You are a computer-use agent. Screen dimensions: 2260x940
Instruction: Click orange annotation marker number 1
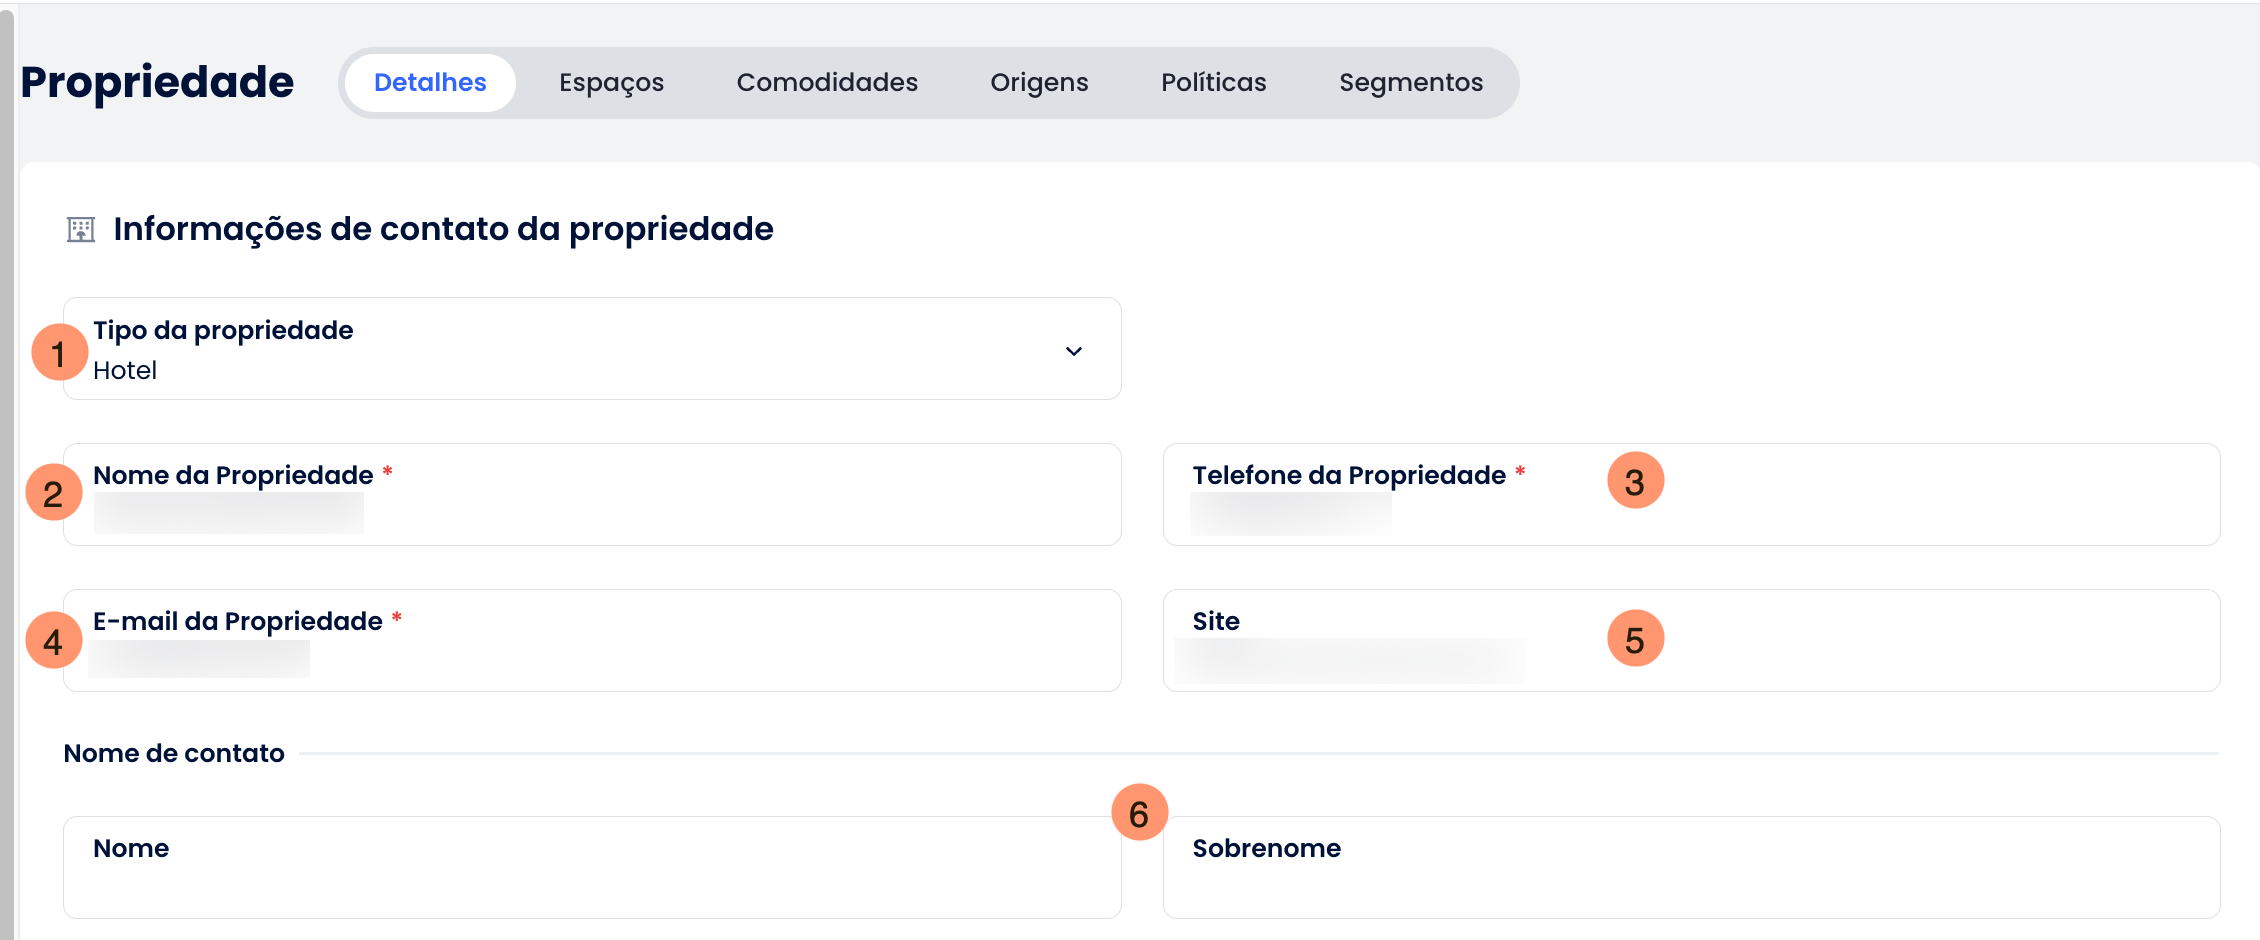[59, 352]
